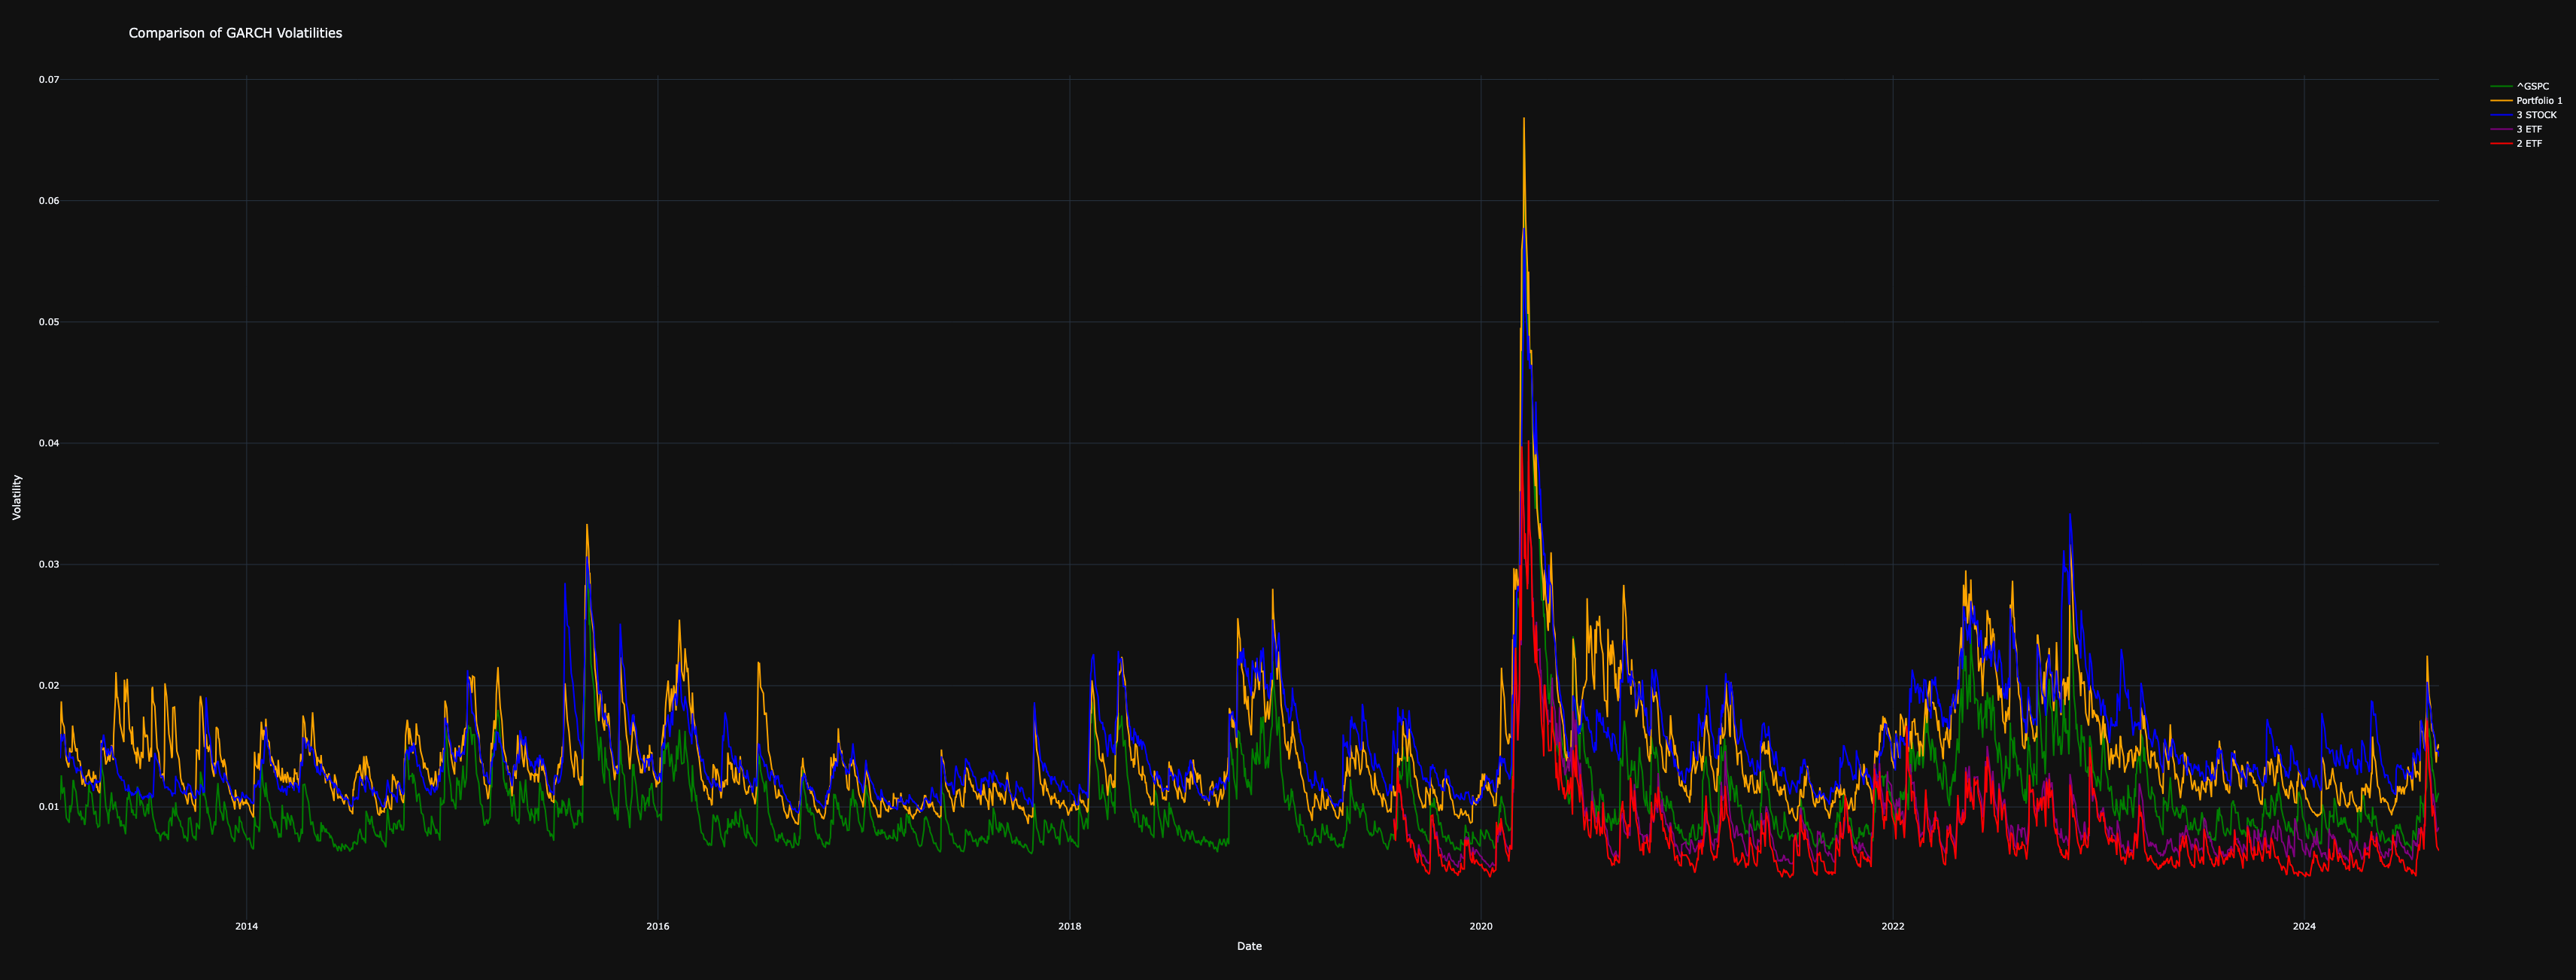Click the 2014 x-axis tick label

pos(246,927)
